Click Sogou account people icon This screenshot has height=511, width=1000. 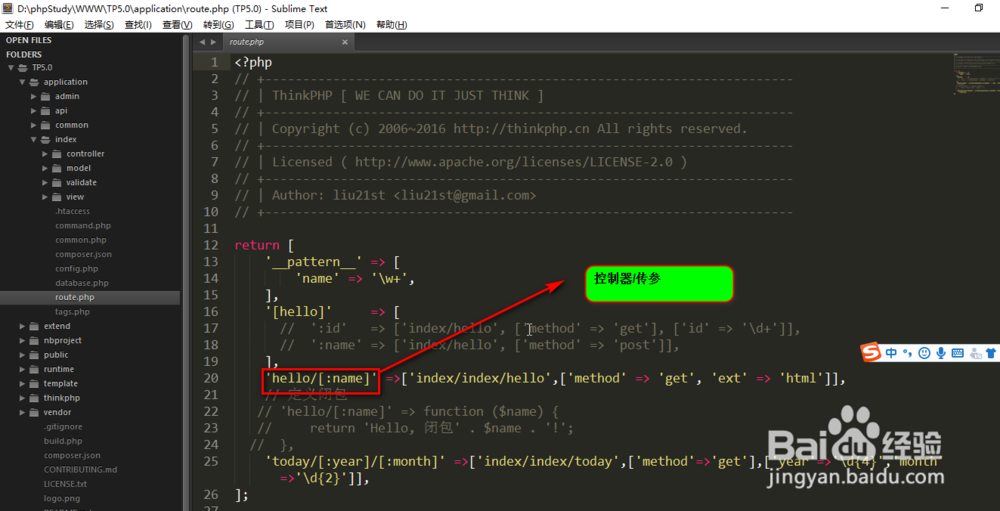point(974,352)
